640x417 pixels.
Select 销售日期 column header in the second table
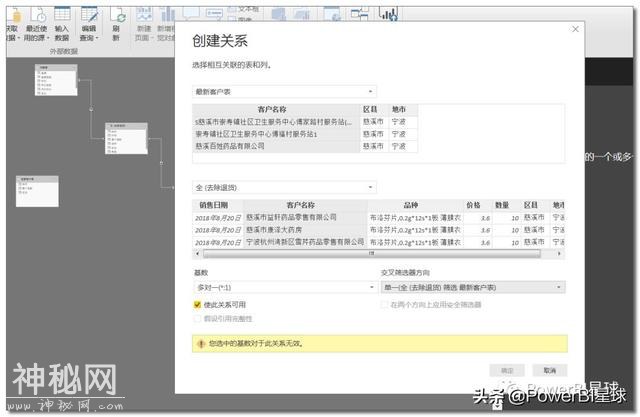point(217,205)
